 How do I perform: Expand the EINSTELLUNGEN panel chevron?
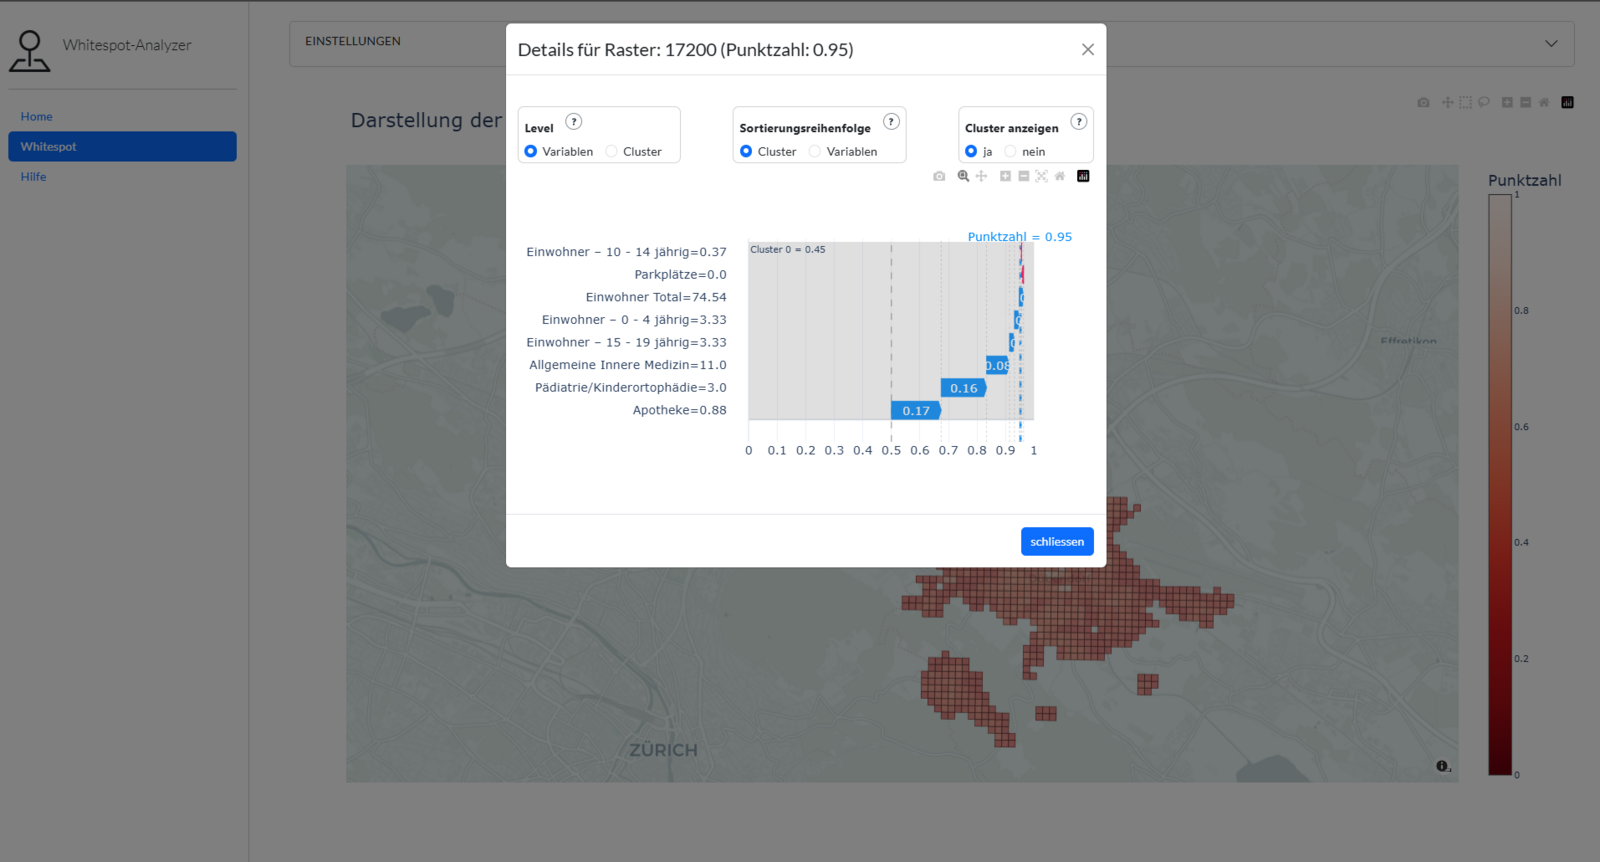(x=1551, y=44)
